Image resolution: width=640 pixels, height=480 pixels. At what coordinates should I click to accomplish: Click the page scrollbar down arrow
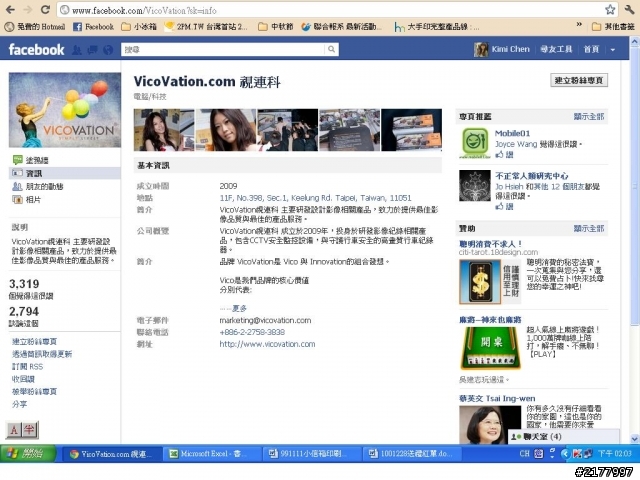(x=635, y=439)
